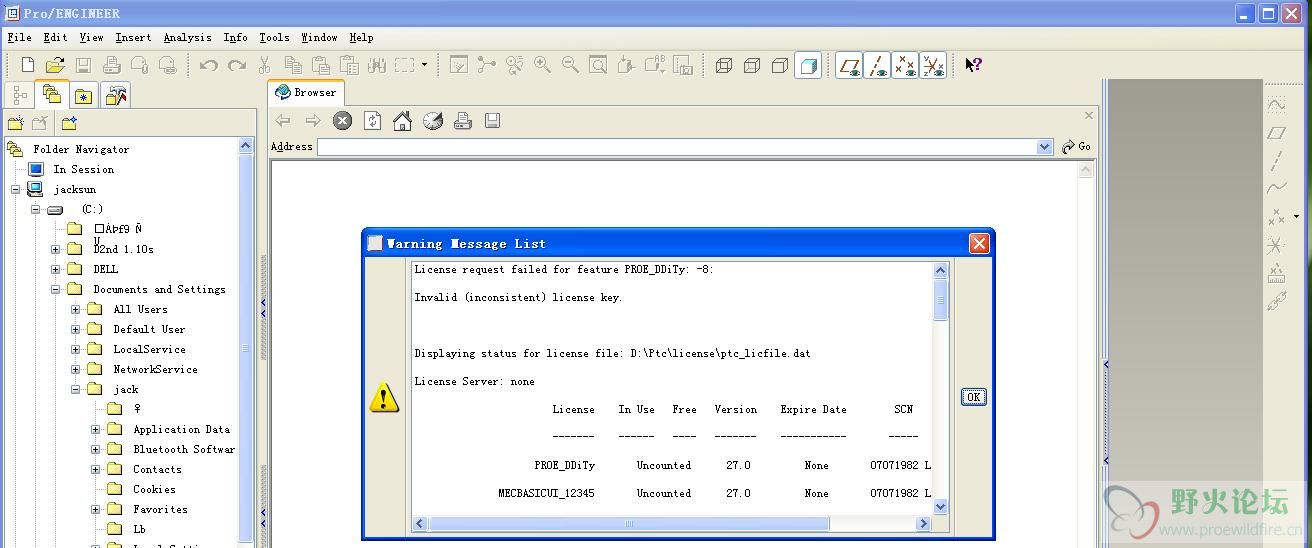
Task: Switch to Favorites navigator tab
Action: [x=84, y=96]
